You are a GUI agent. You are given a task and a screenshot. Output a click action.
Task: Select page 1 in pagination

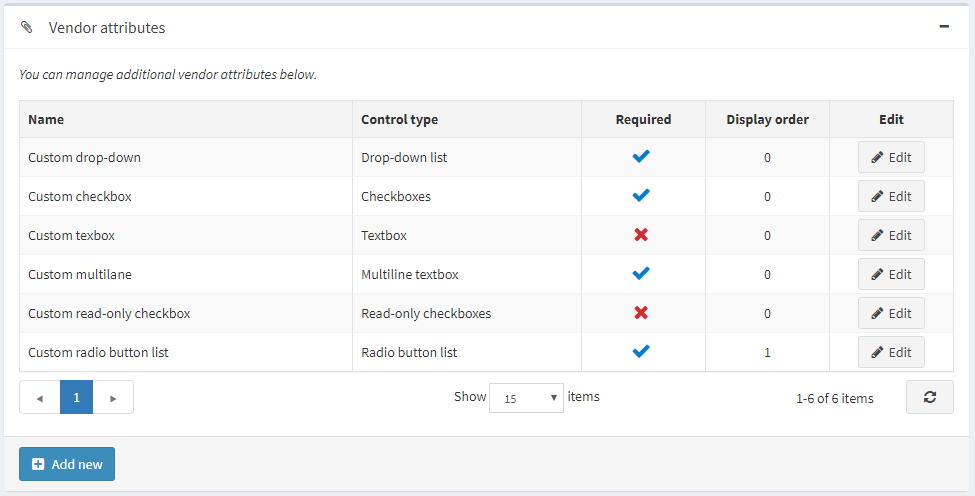(x=76, y=398)
